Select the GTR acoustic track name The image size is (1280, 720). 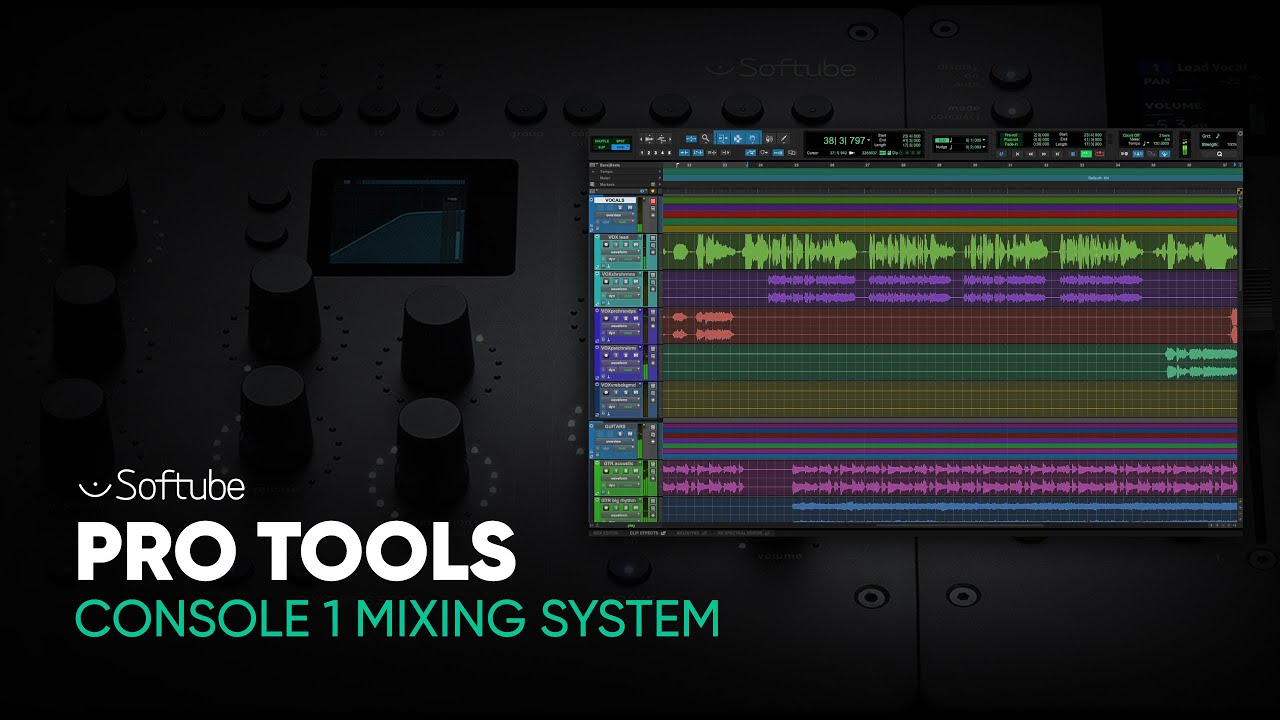click(x=620, y=464)
